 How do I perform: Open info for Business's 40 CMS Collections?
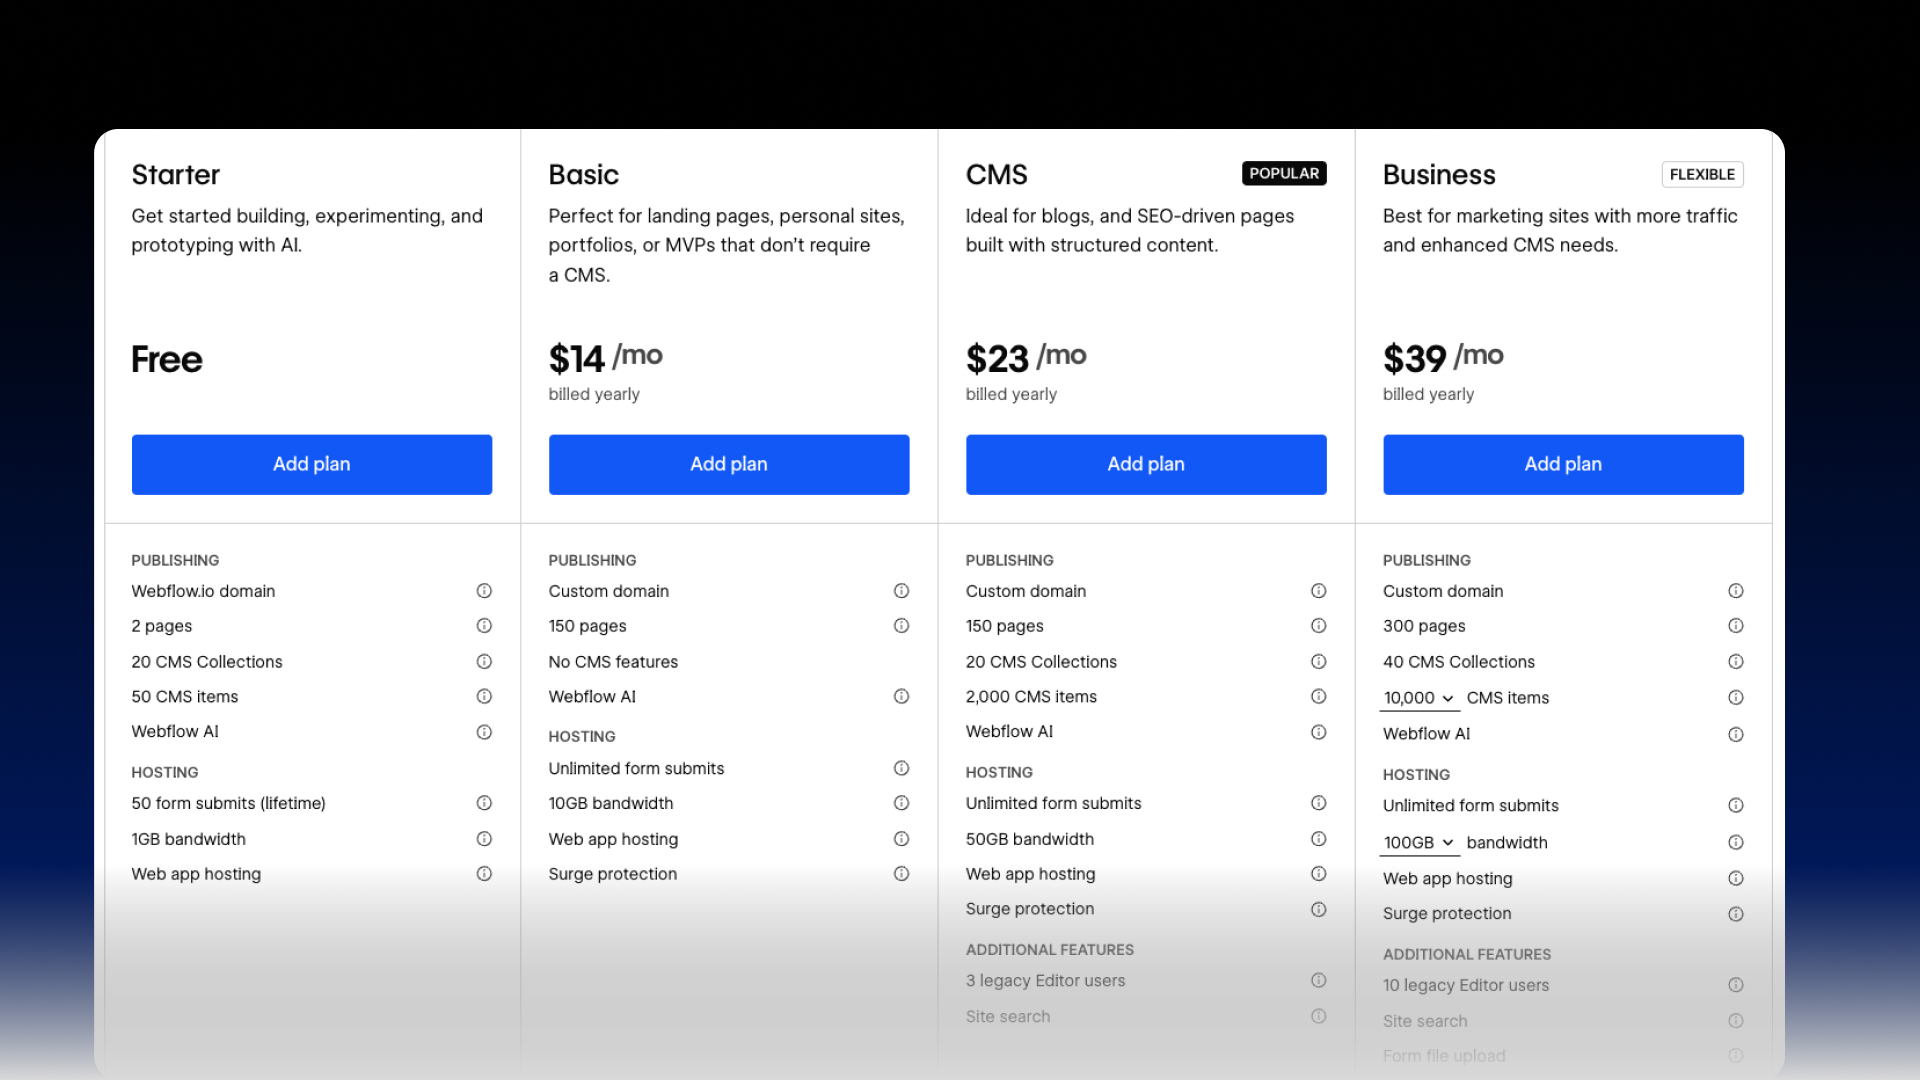click(1735, 661)
